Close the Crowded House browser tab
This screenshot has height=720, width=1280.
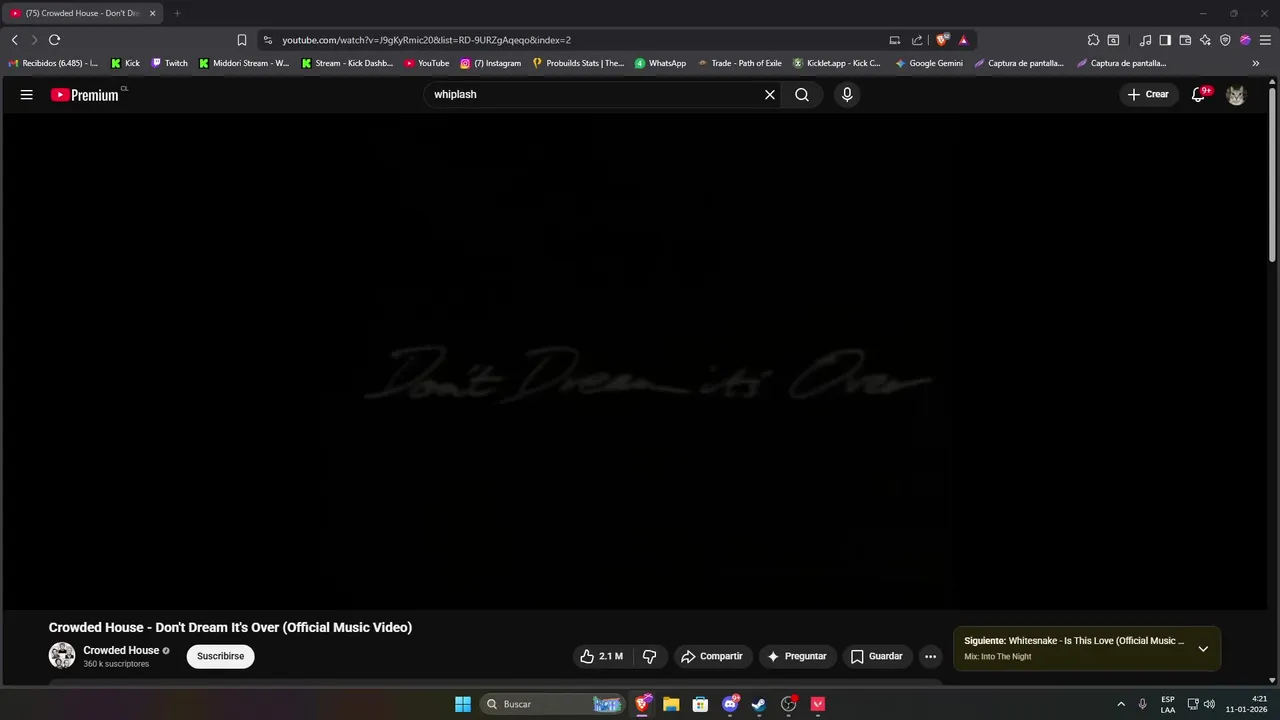pyautogui.click(x=152, y=13)
